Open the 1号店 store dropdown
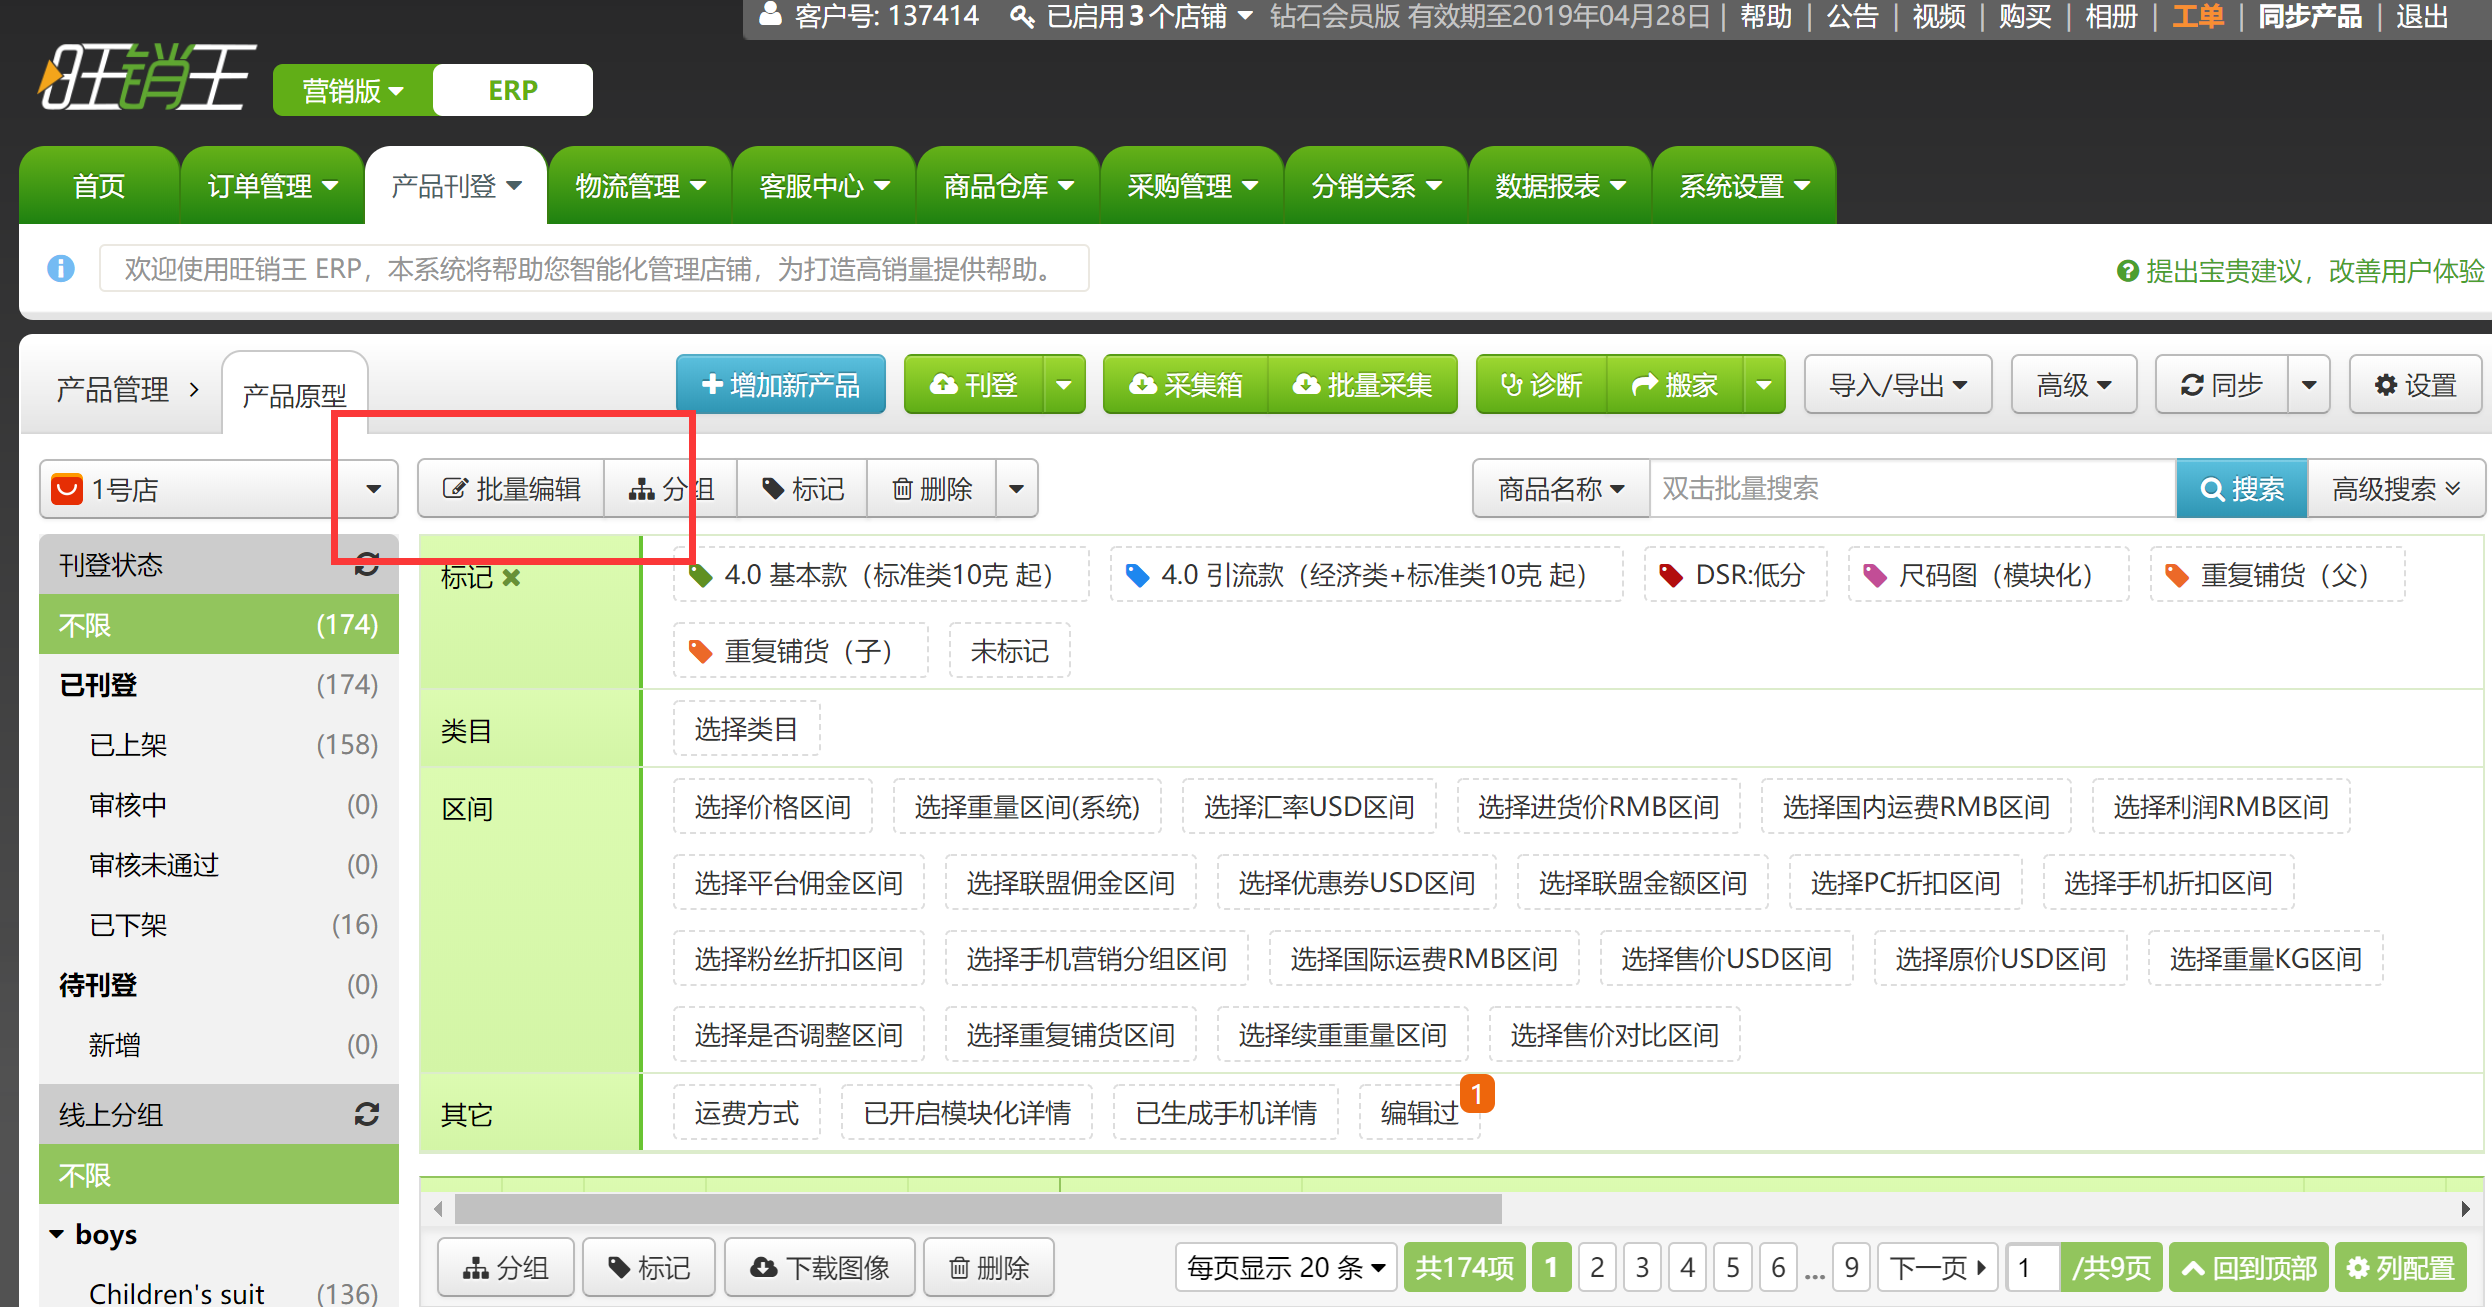This screenshot has width=2492, height=1307. (x=219, y=489)
